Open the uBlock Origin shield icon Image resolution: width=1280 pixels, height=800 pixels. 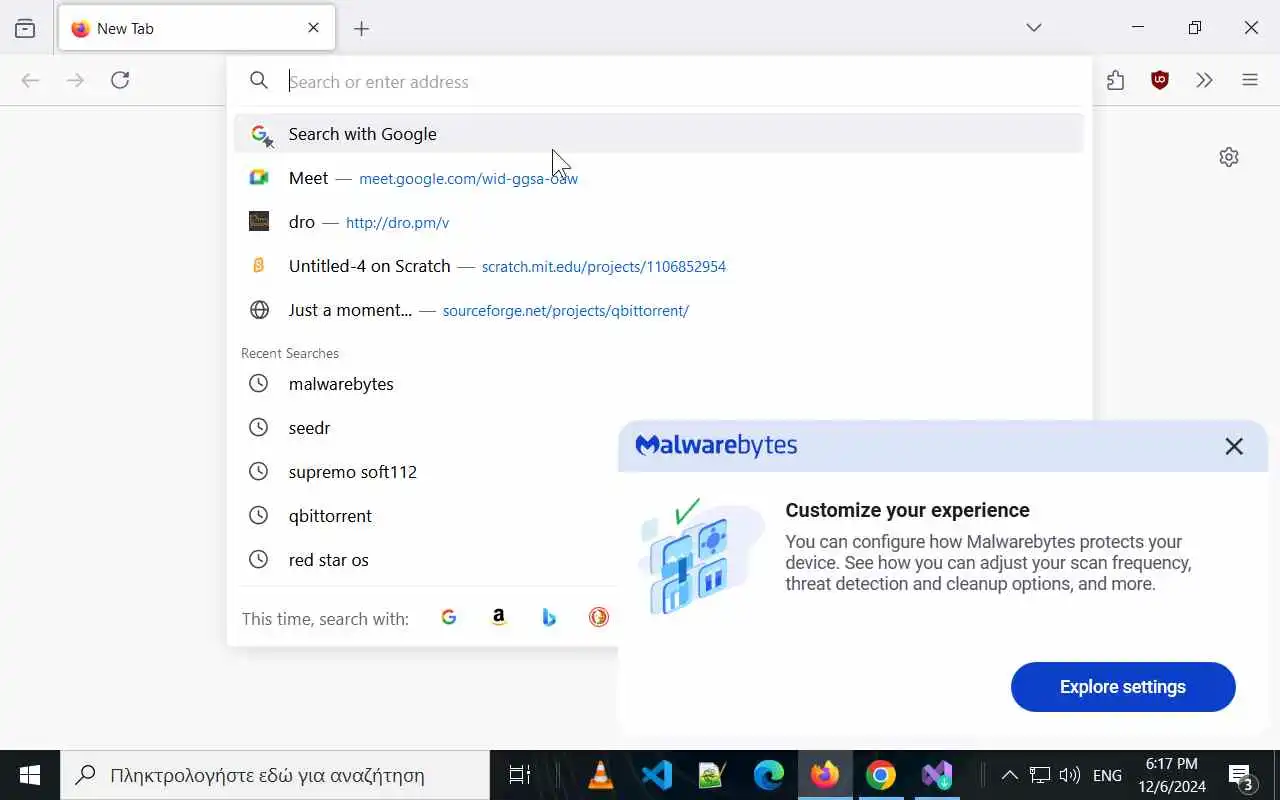[1160, 81]
